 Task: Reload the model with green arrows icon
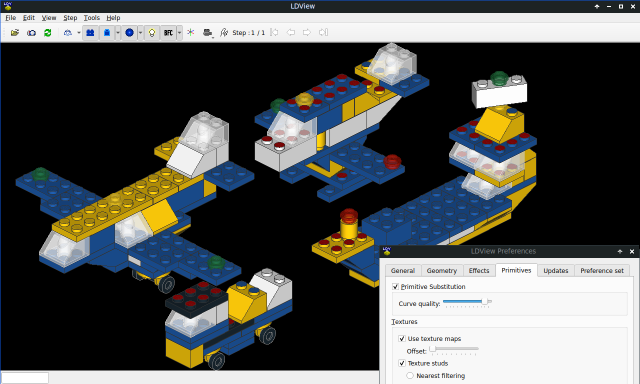[48, 33]
